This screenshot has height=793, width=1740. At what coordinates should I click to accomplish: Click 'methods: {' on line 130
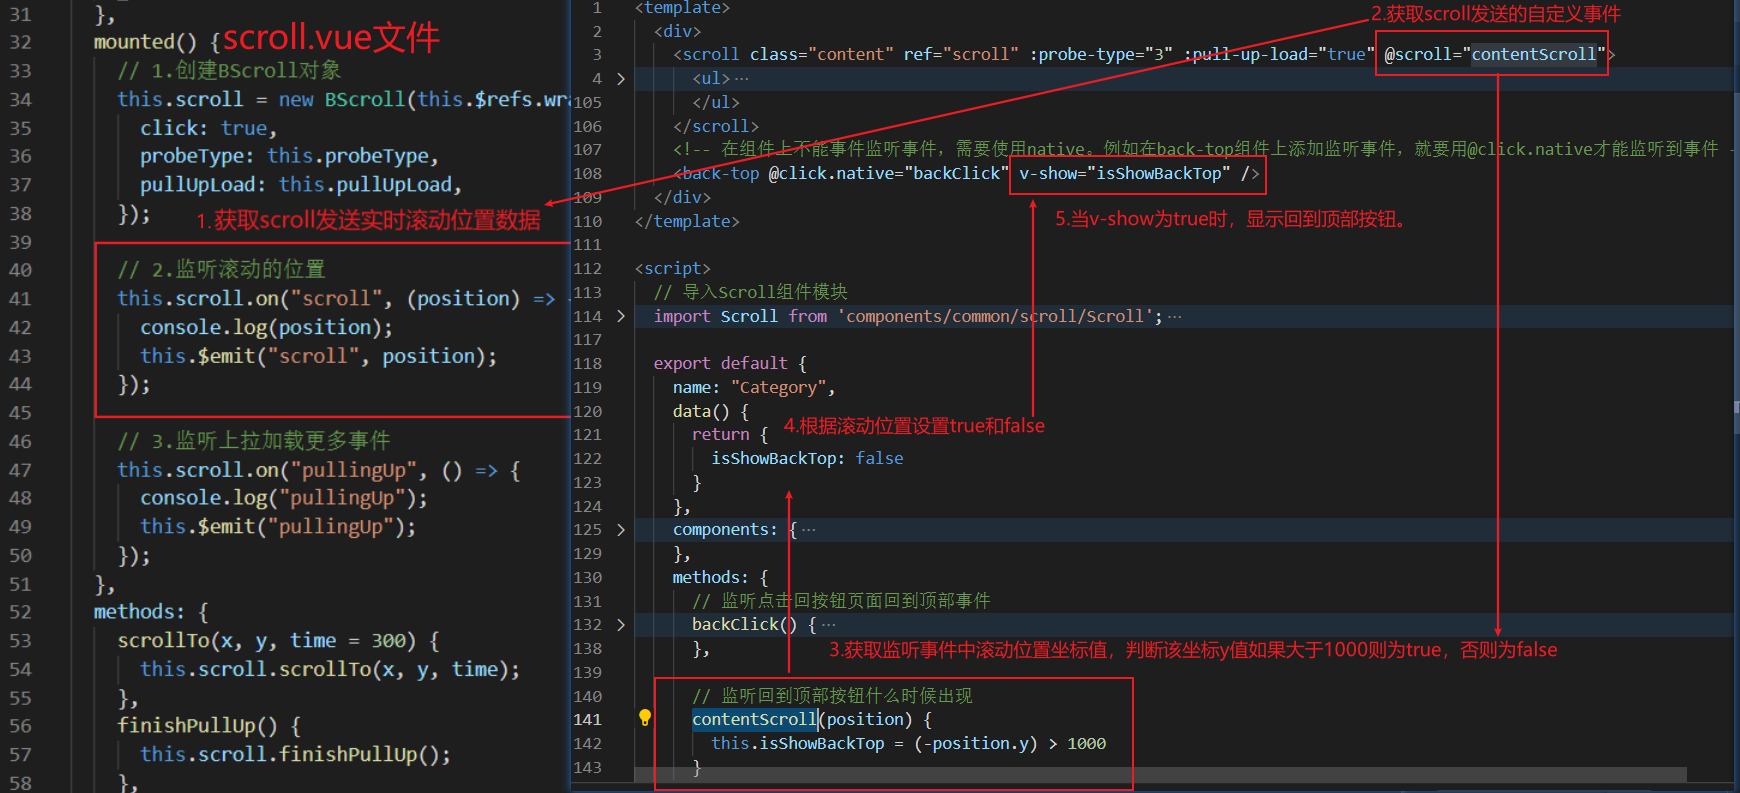click(721, 578)
